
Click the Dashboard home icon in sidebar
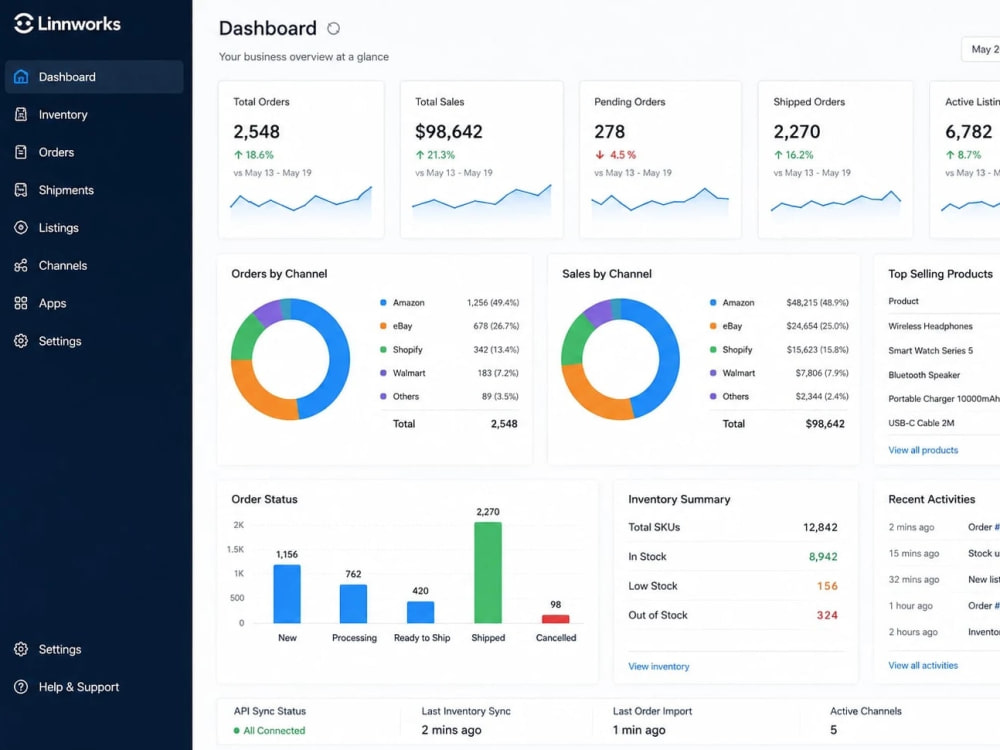coord(21,77)
